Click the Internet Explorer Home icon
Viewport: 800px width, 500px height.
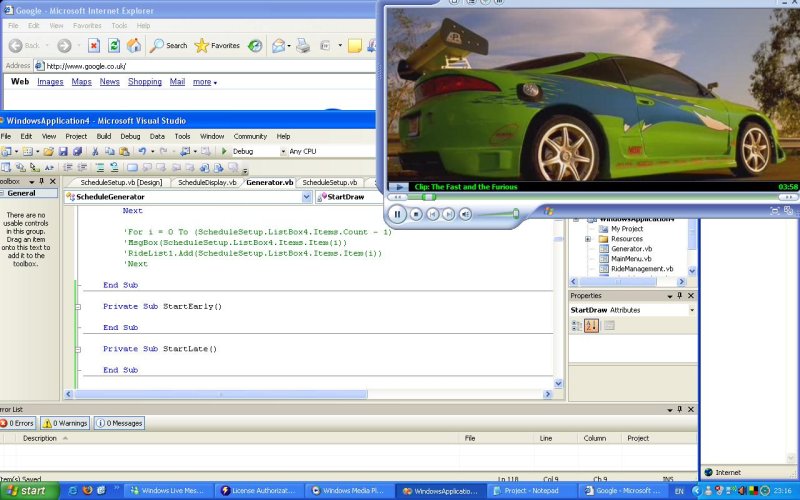(133, 45)
